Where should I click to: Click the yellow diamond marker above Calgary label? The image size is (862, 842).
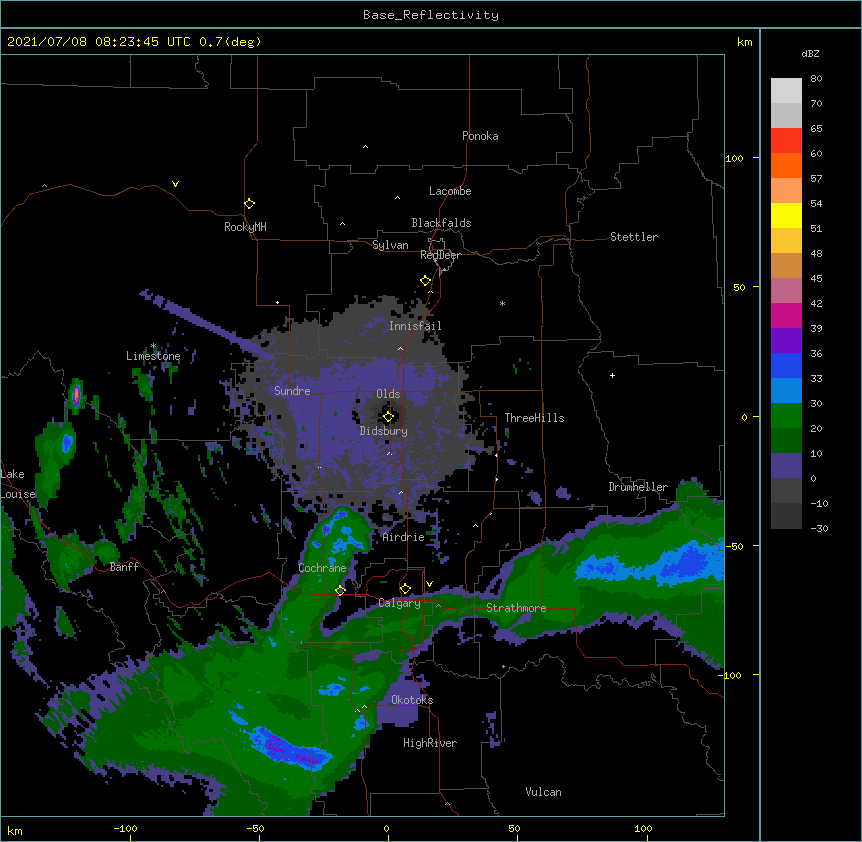point(405,589)
